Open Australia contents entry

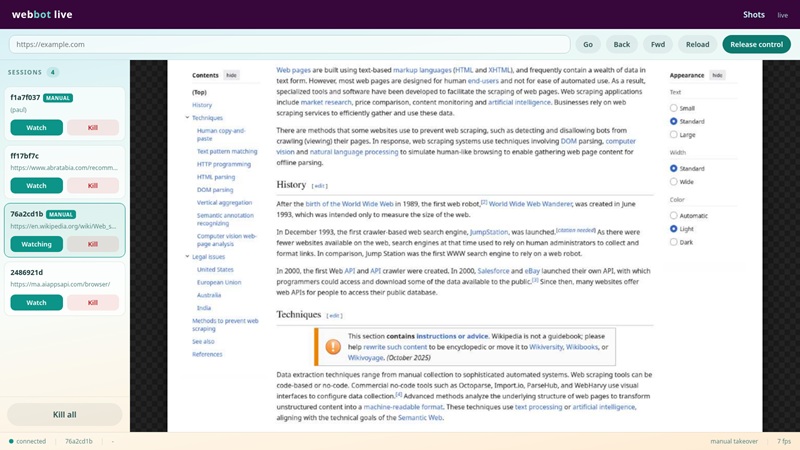point(209,295)
